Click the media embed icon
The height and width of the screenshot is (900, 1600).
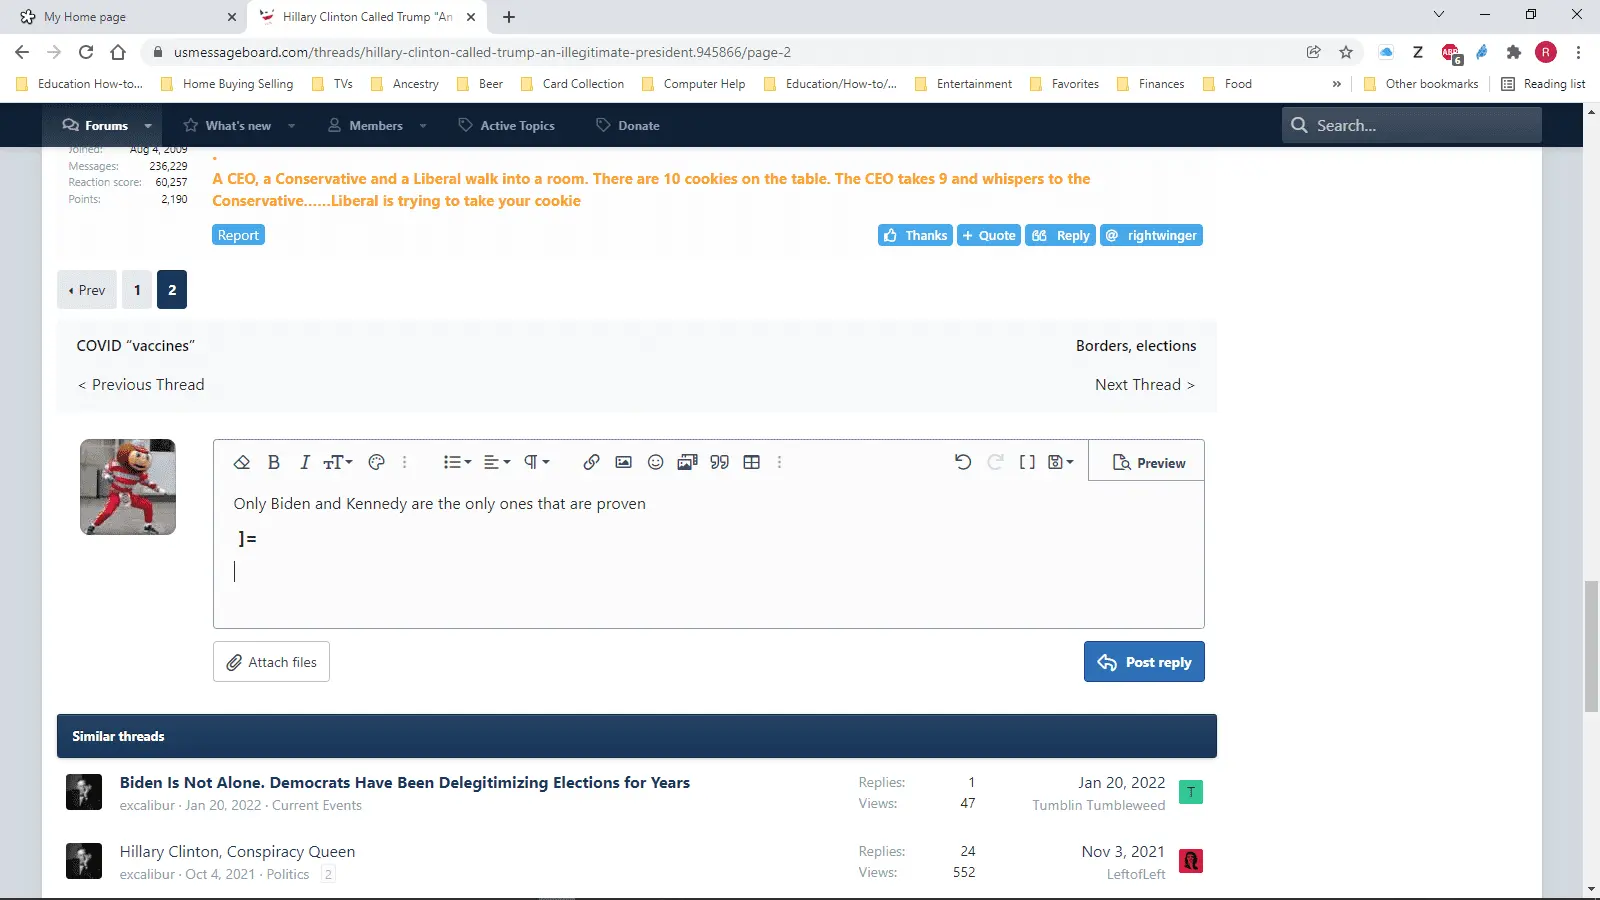pos(687,462)
